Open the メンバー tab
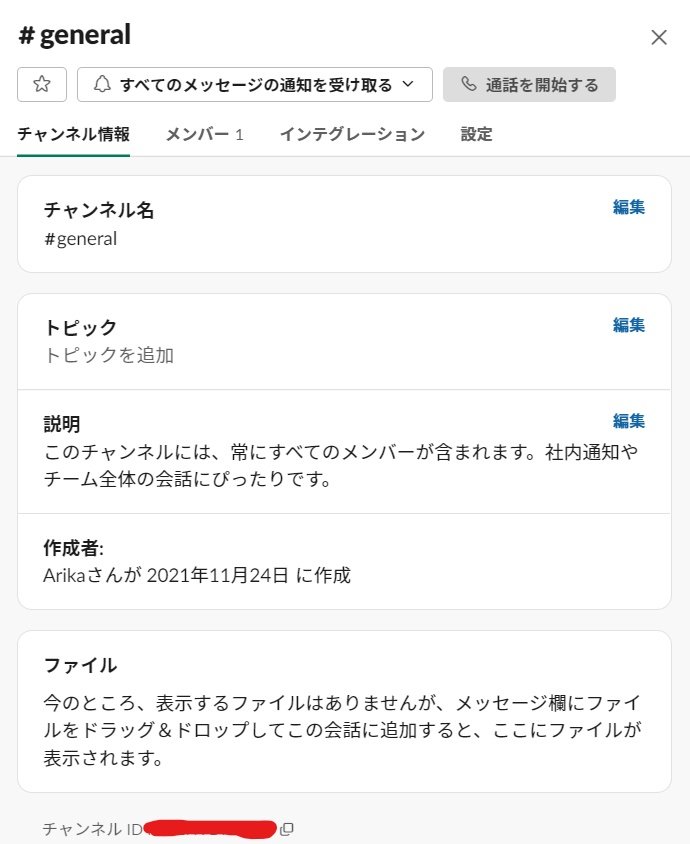This screenshot has height=844, width=690. tap(205, 134)
